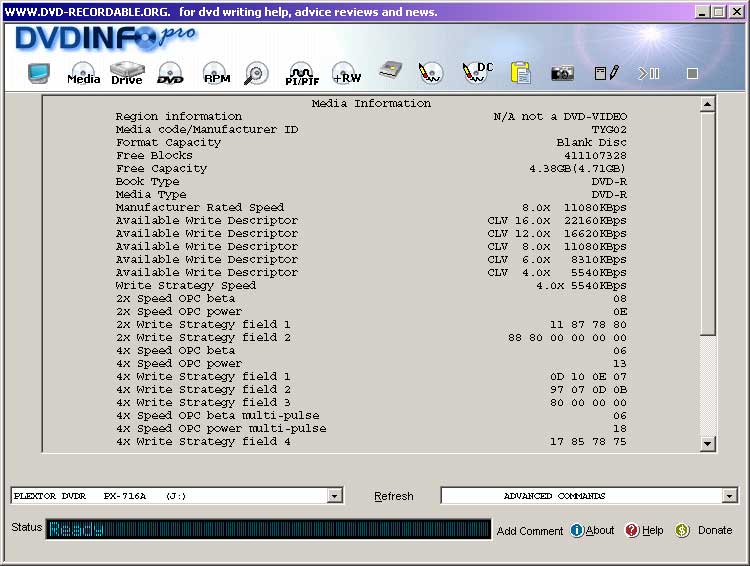Click the stop square icon
This screenshot has width=750, height=566.
click(x=692, y=74)
